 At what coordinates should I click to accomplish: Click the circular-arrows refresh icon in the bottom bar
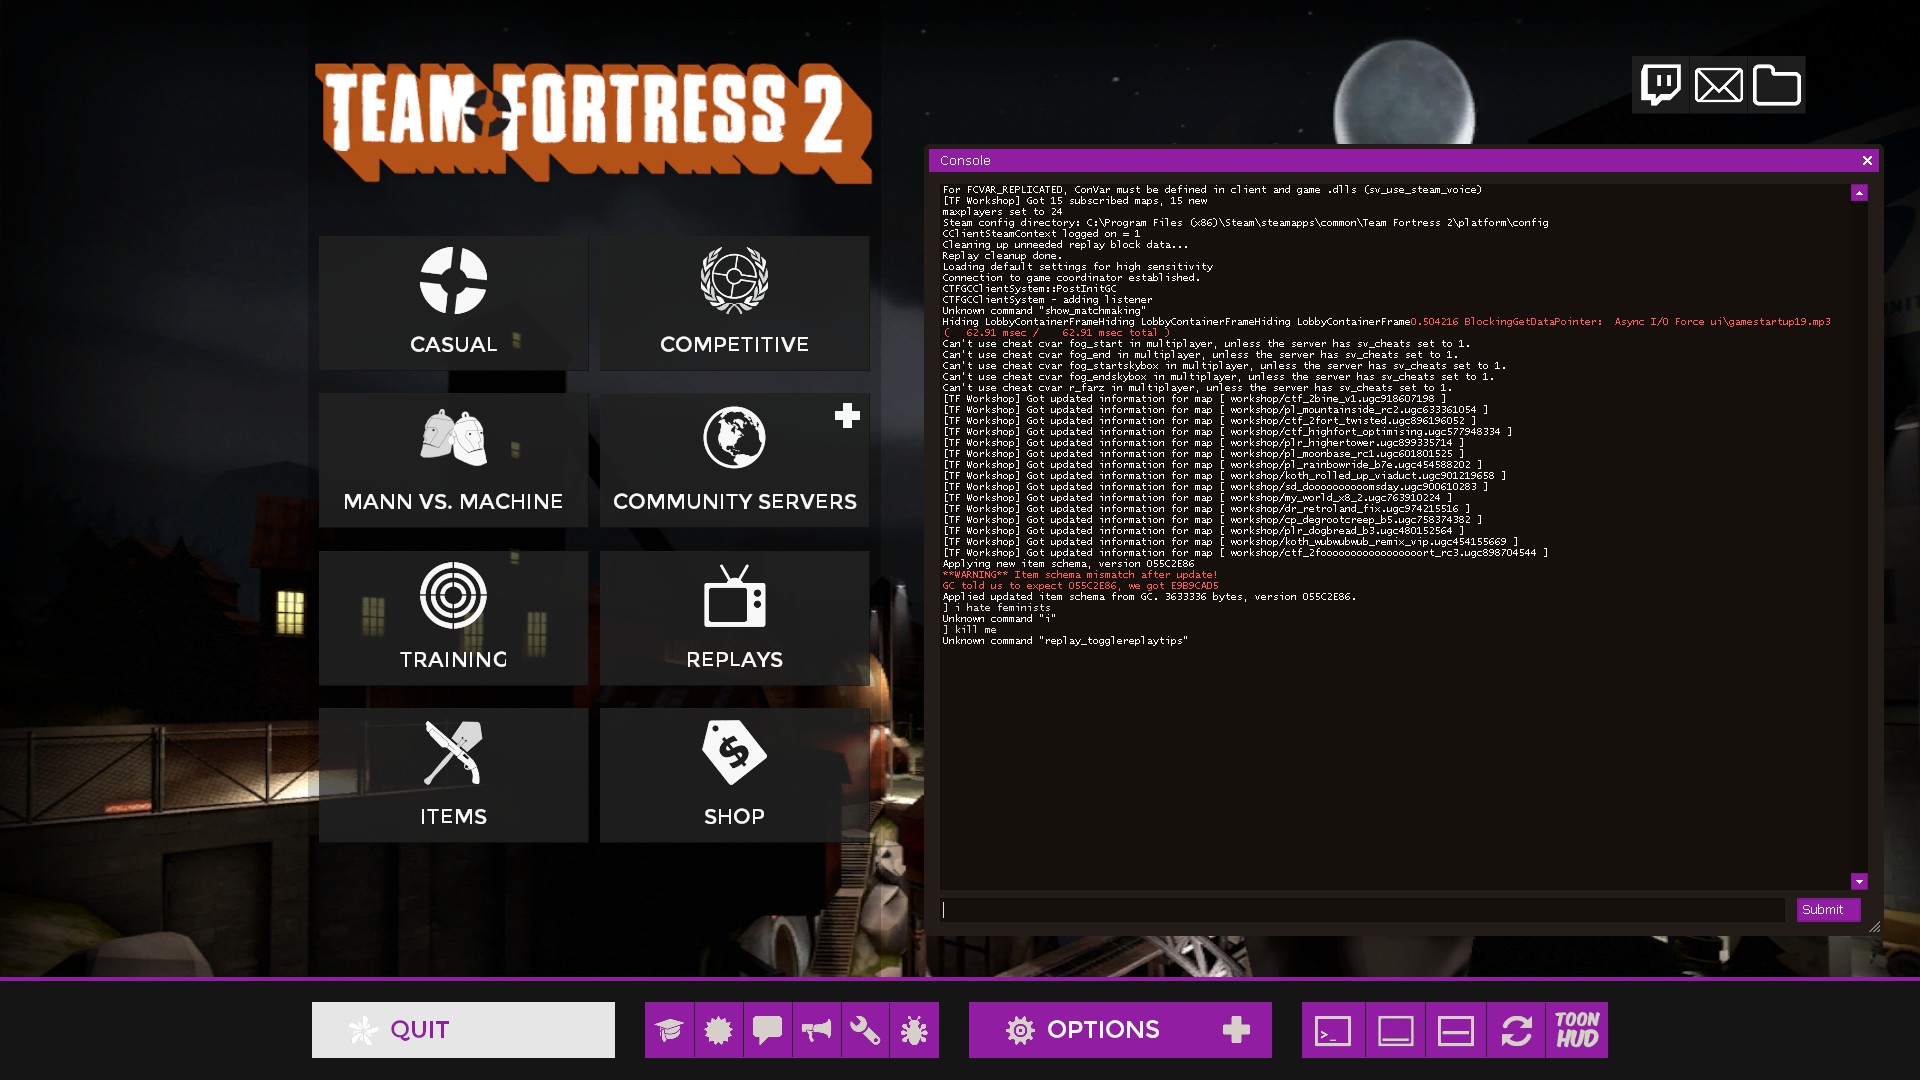coord(1516,1030)
